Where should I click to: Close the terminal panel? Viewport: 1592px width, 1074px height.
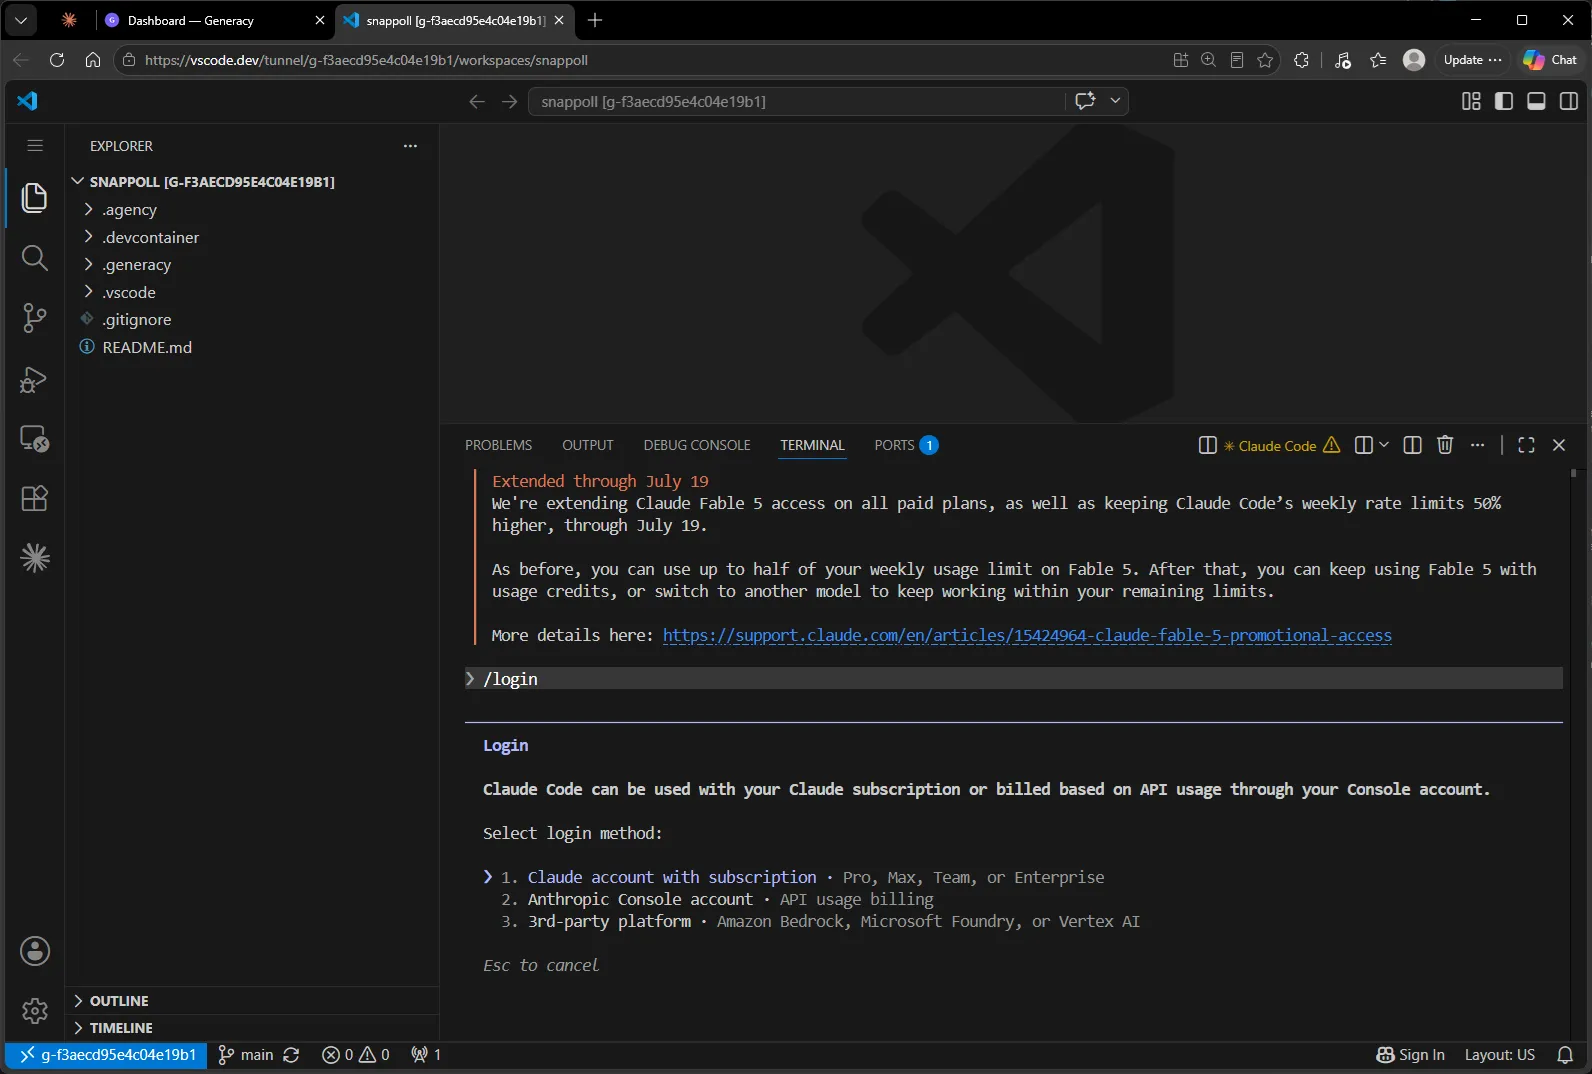click(1559, 445)
